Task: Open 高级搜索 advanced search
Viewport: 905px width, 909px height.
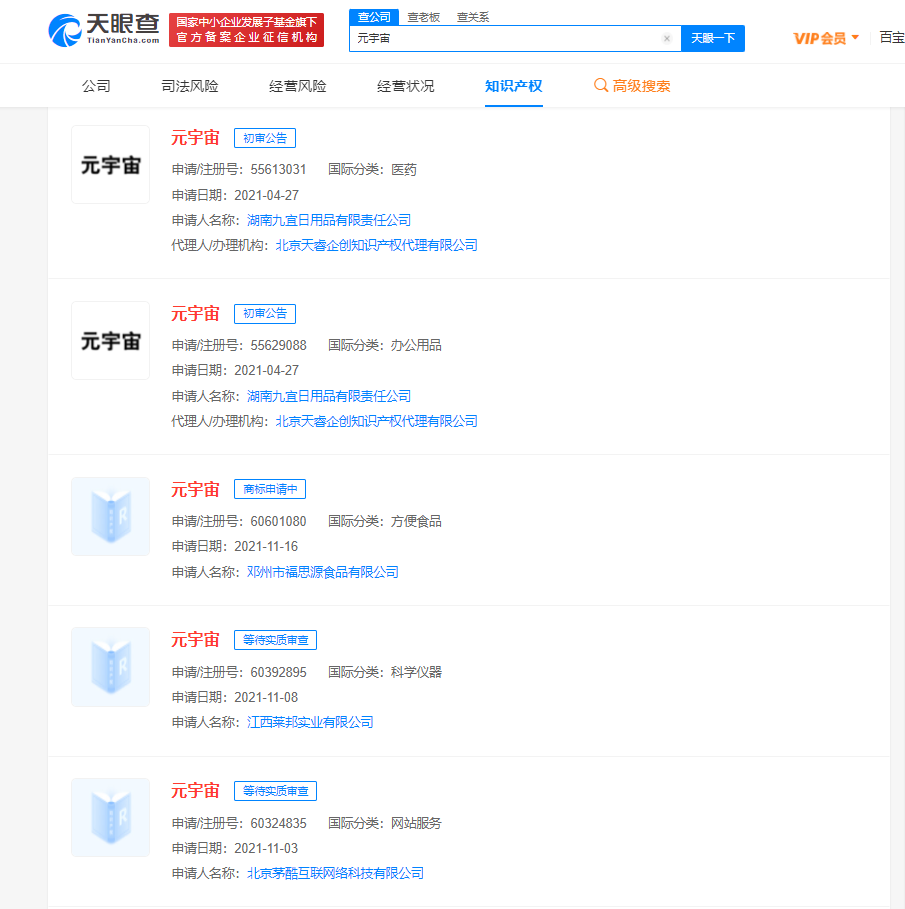Action: point(641,86)
